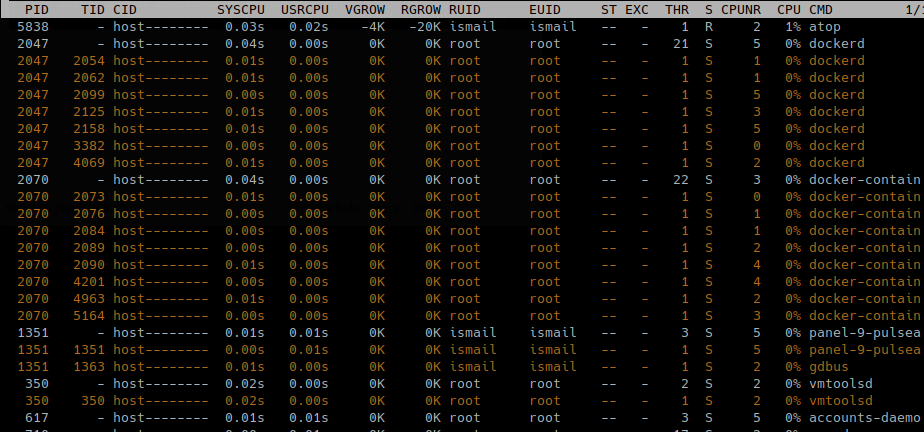The height and width of the screenshot is (432, 924).
Task: Select thread TID 2125
Action: click(x=88, y=112)
